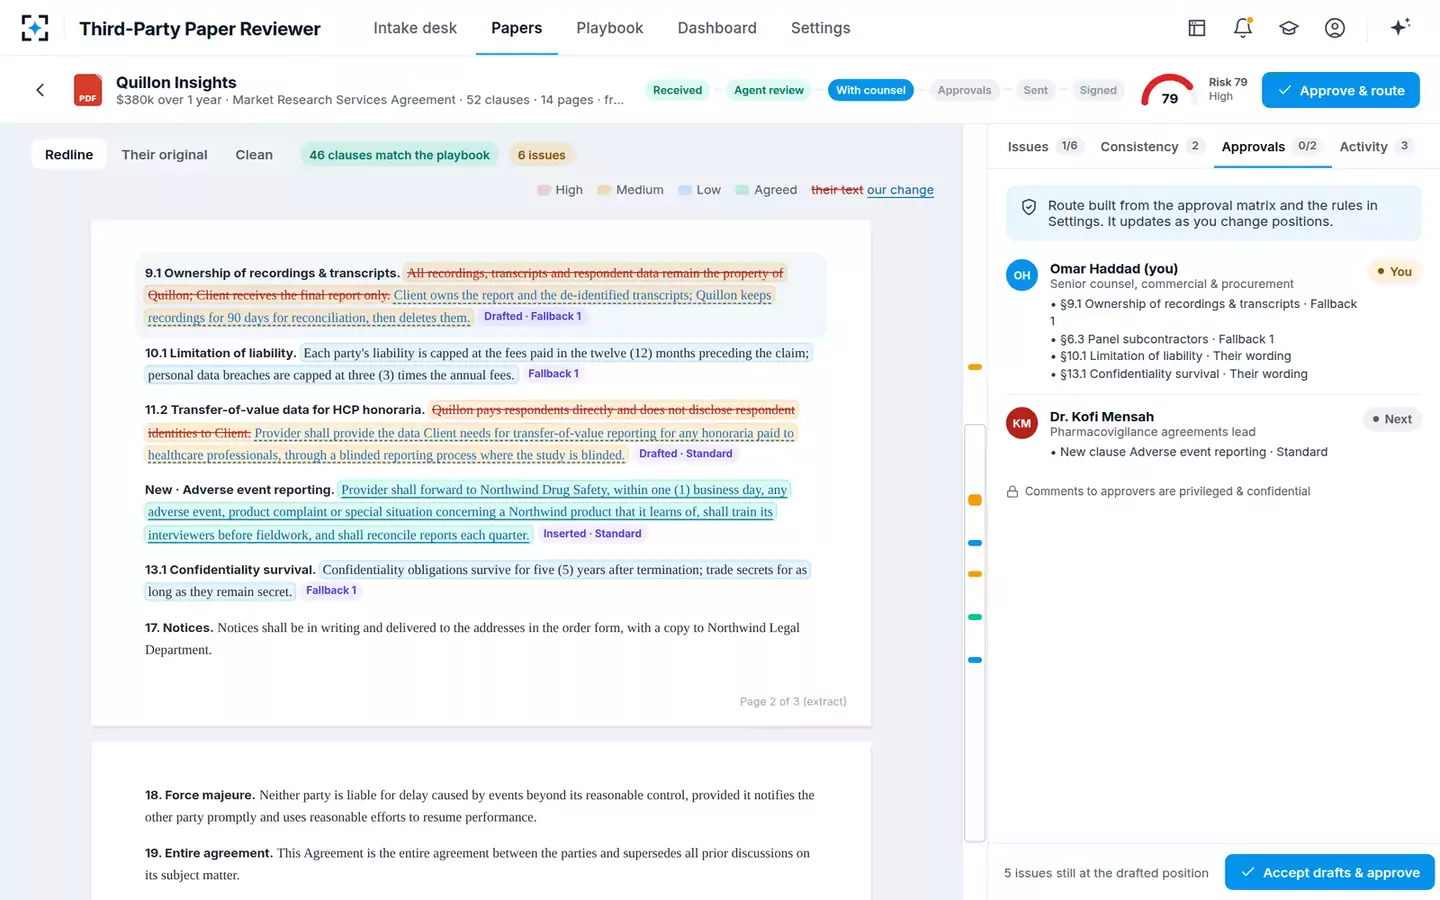Switch to Their original view
This screenshot has height=900, width=1440.
[x=164, y=155]
